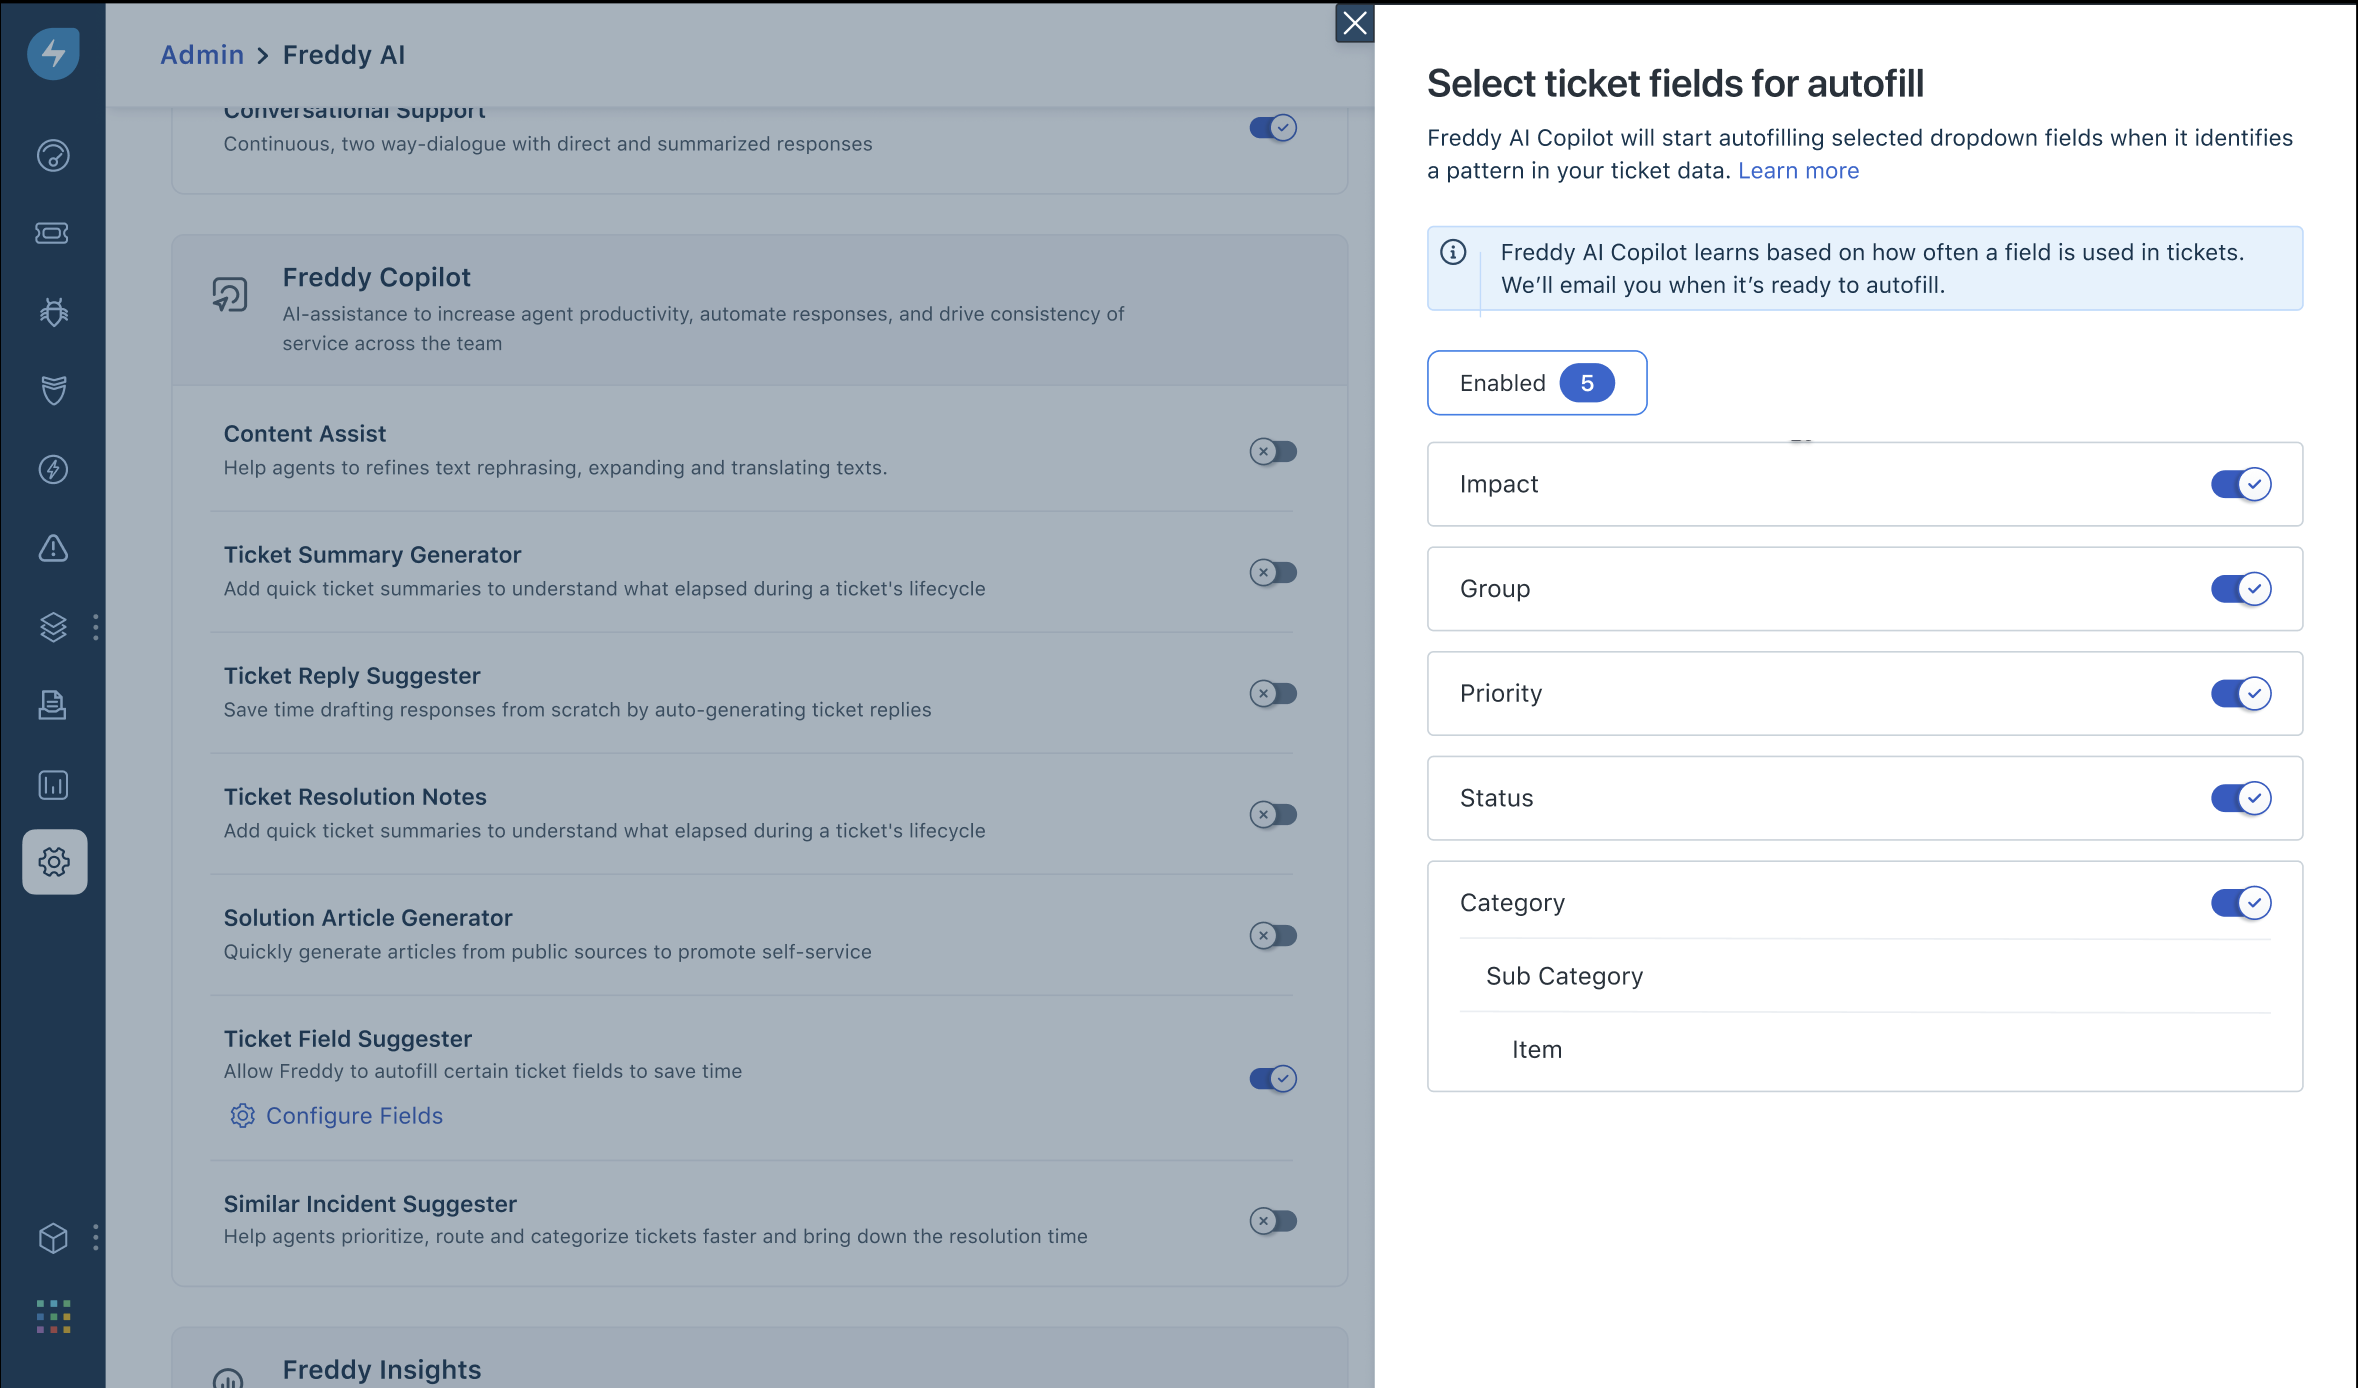Viewport: 2358px width, 1388px height.
Task: Open the bug Problems icon in sidebar
Action: tap(53, 312)
